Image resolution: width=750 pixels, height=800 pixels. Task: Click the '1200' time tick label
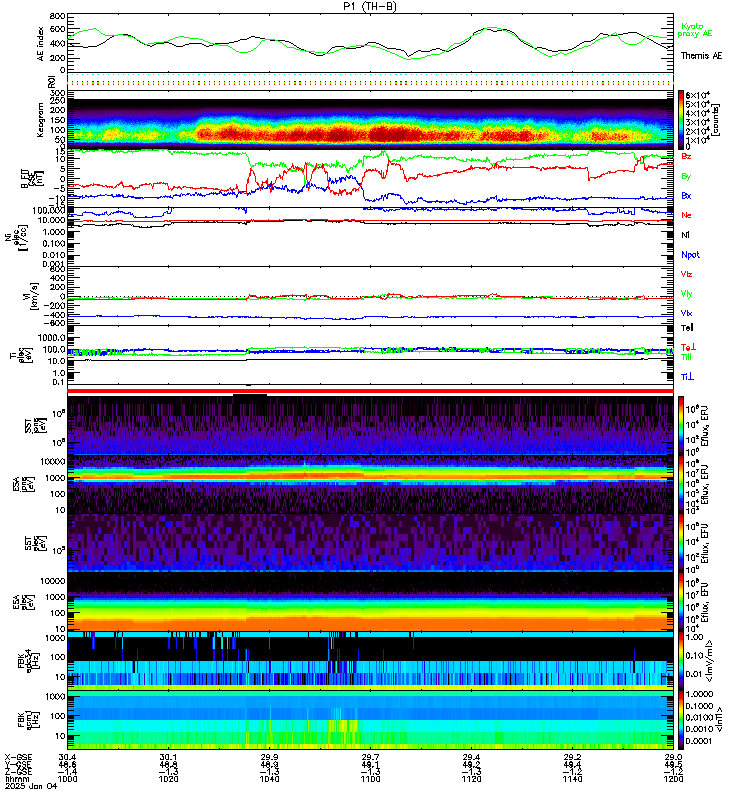tap(673, 779)
